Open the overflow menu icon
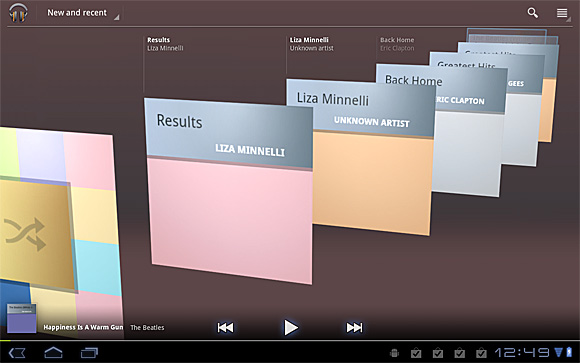The height and width of the screenshot is (363, 580). [562, 13]
